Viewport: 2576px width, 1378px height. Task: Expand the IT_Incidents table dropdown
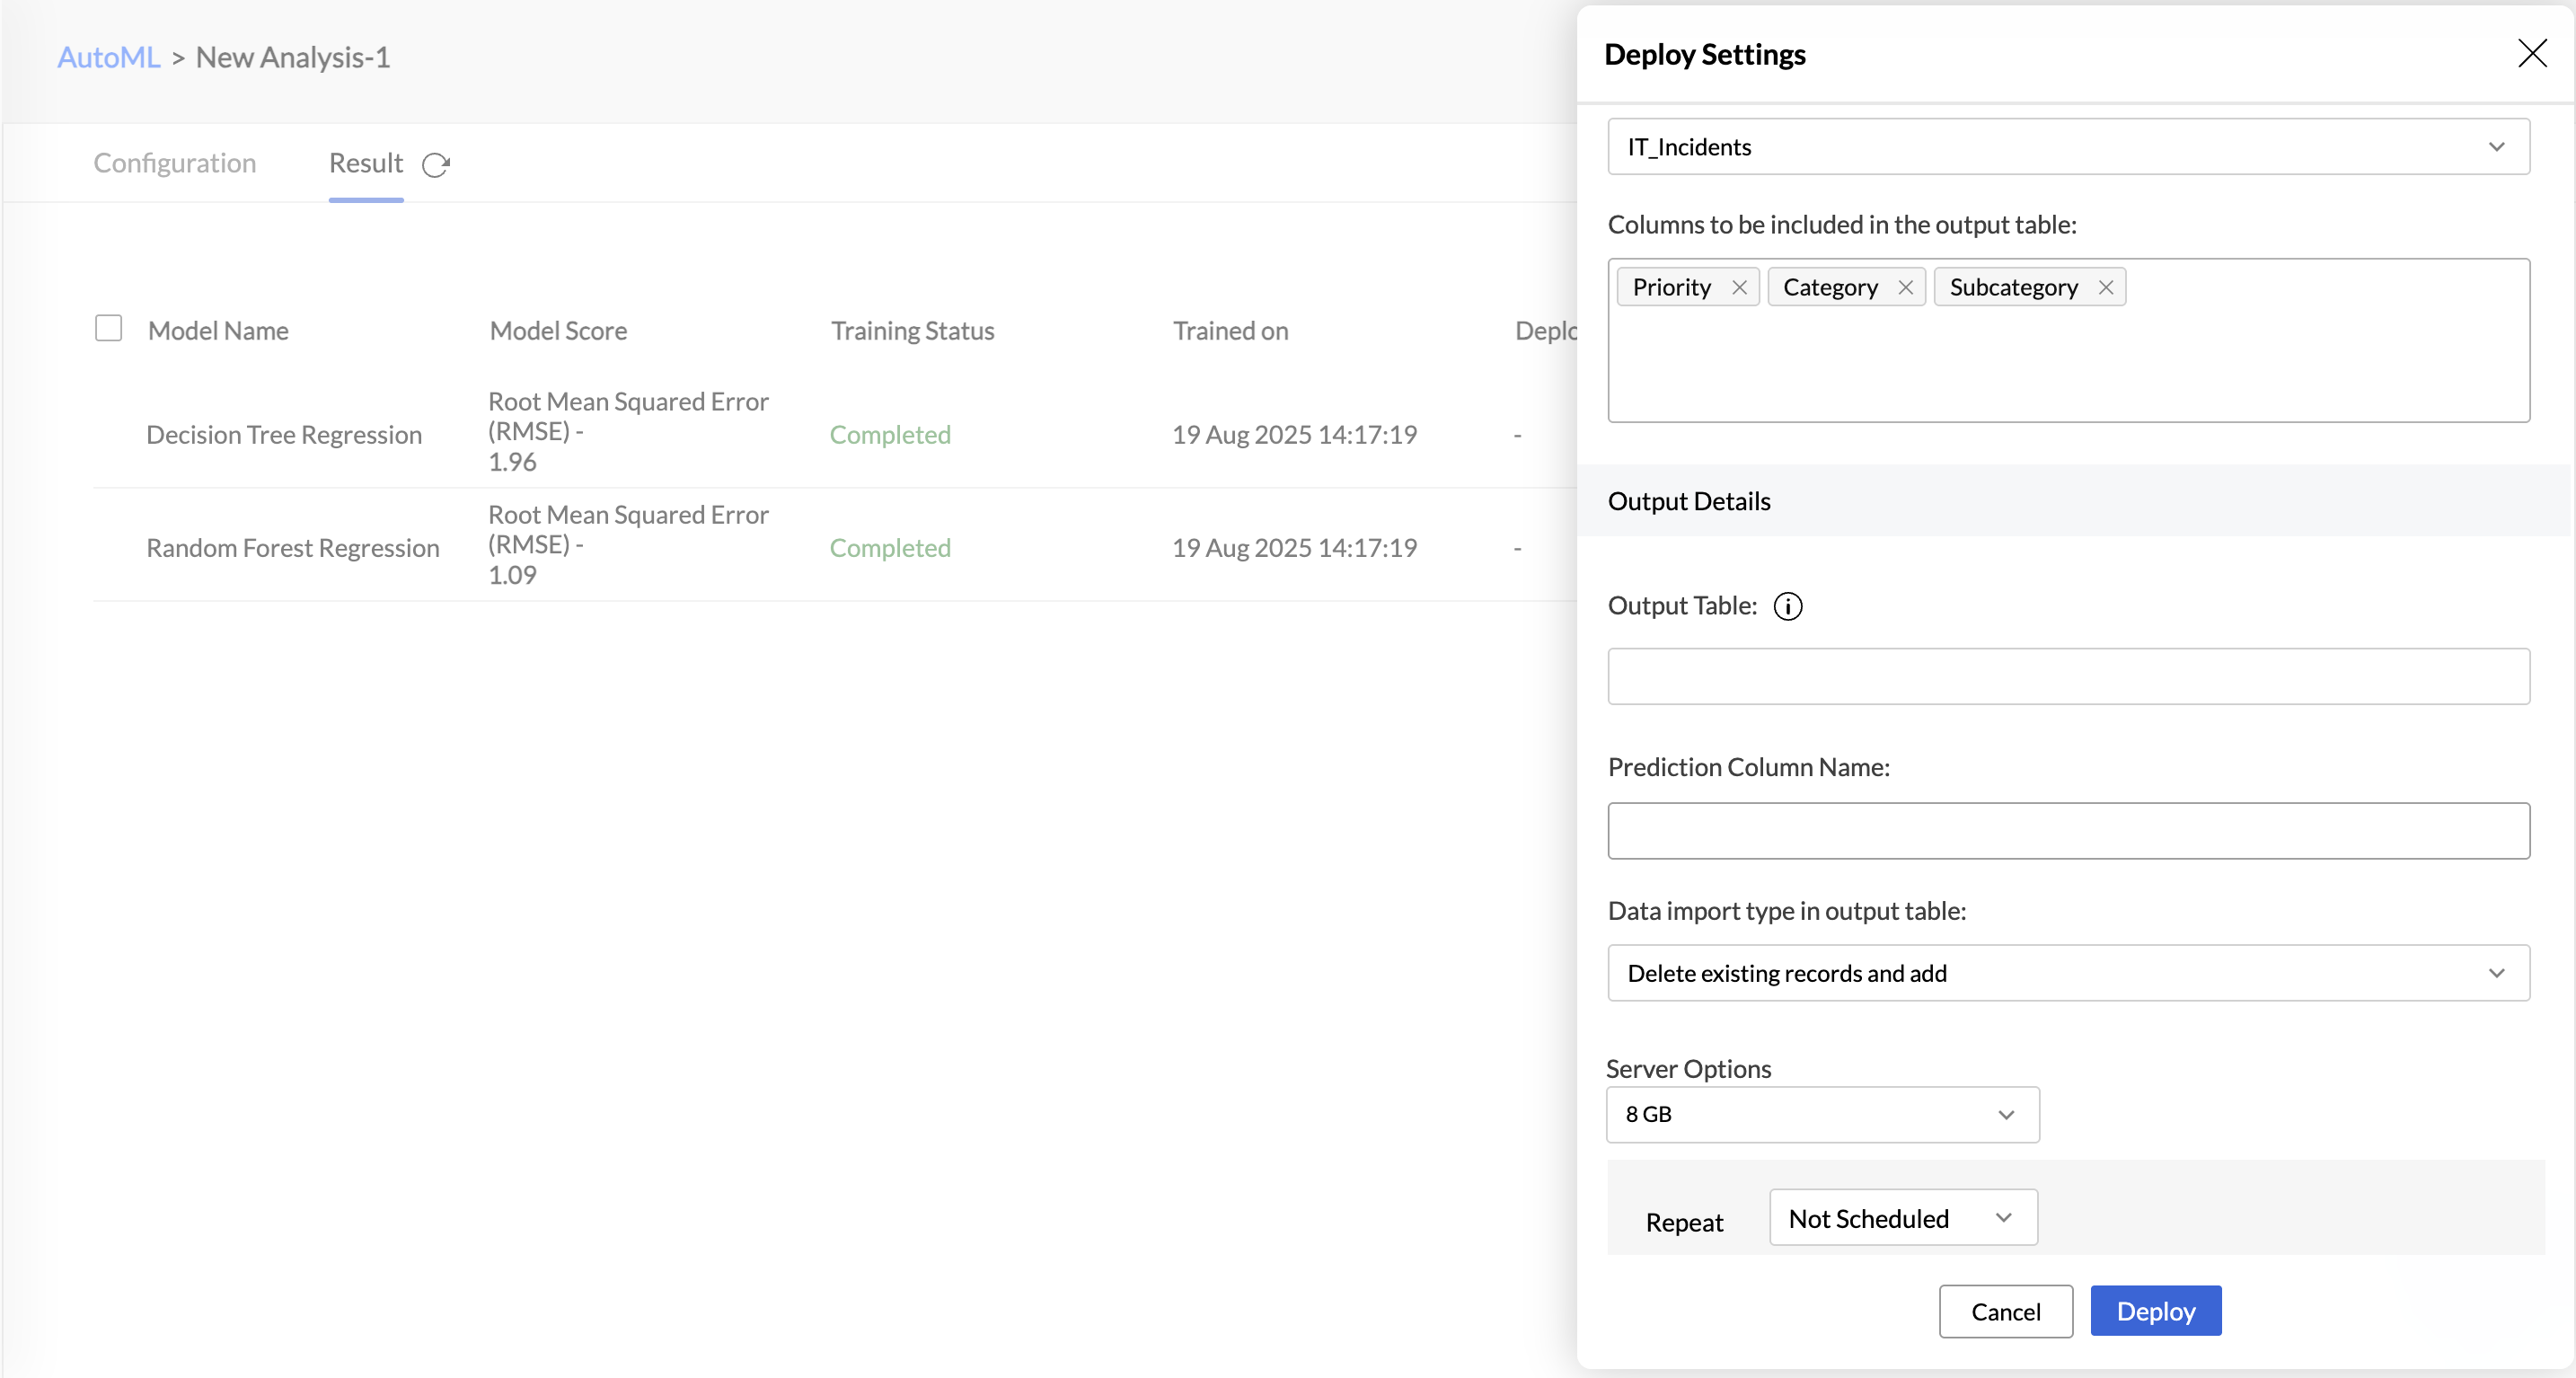[x=2067, y=147]
